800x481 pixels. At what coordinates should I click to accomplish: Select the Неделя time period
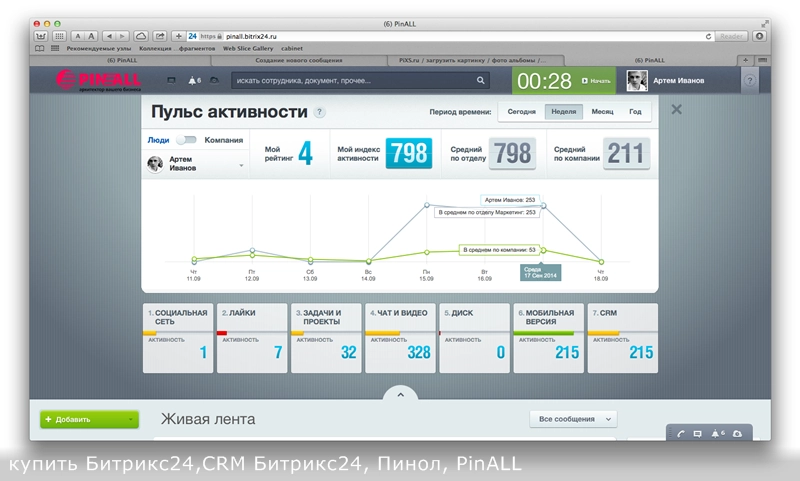pos(564,112)
